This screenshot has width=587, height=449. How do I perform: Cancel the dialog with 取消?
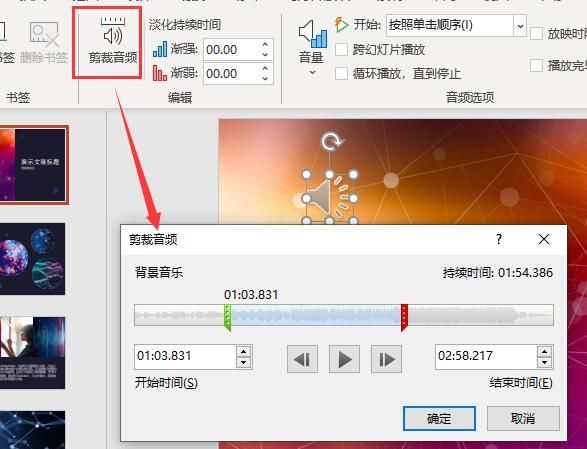[523, 418]
